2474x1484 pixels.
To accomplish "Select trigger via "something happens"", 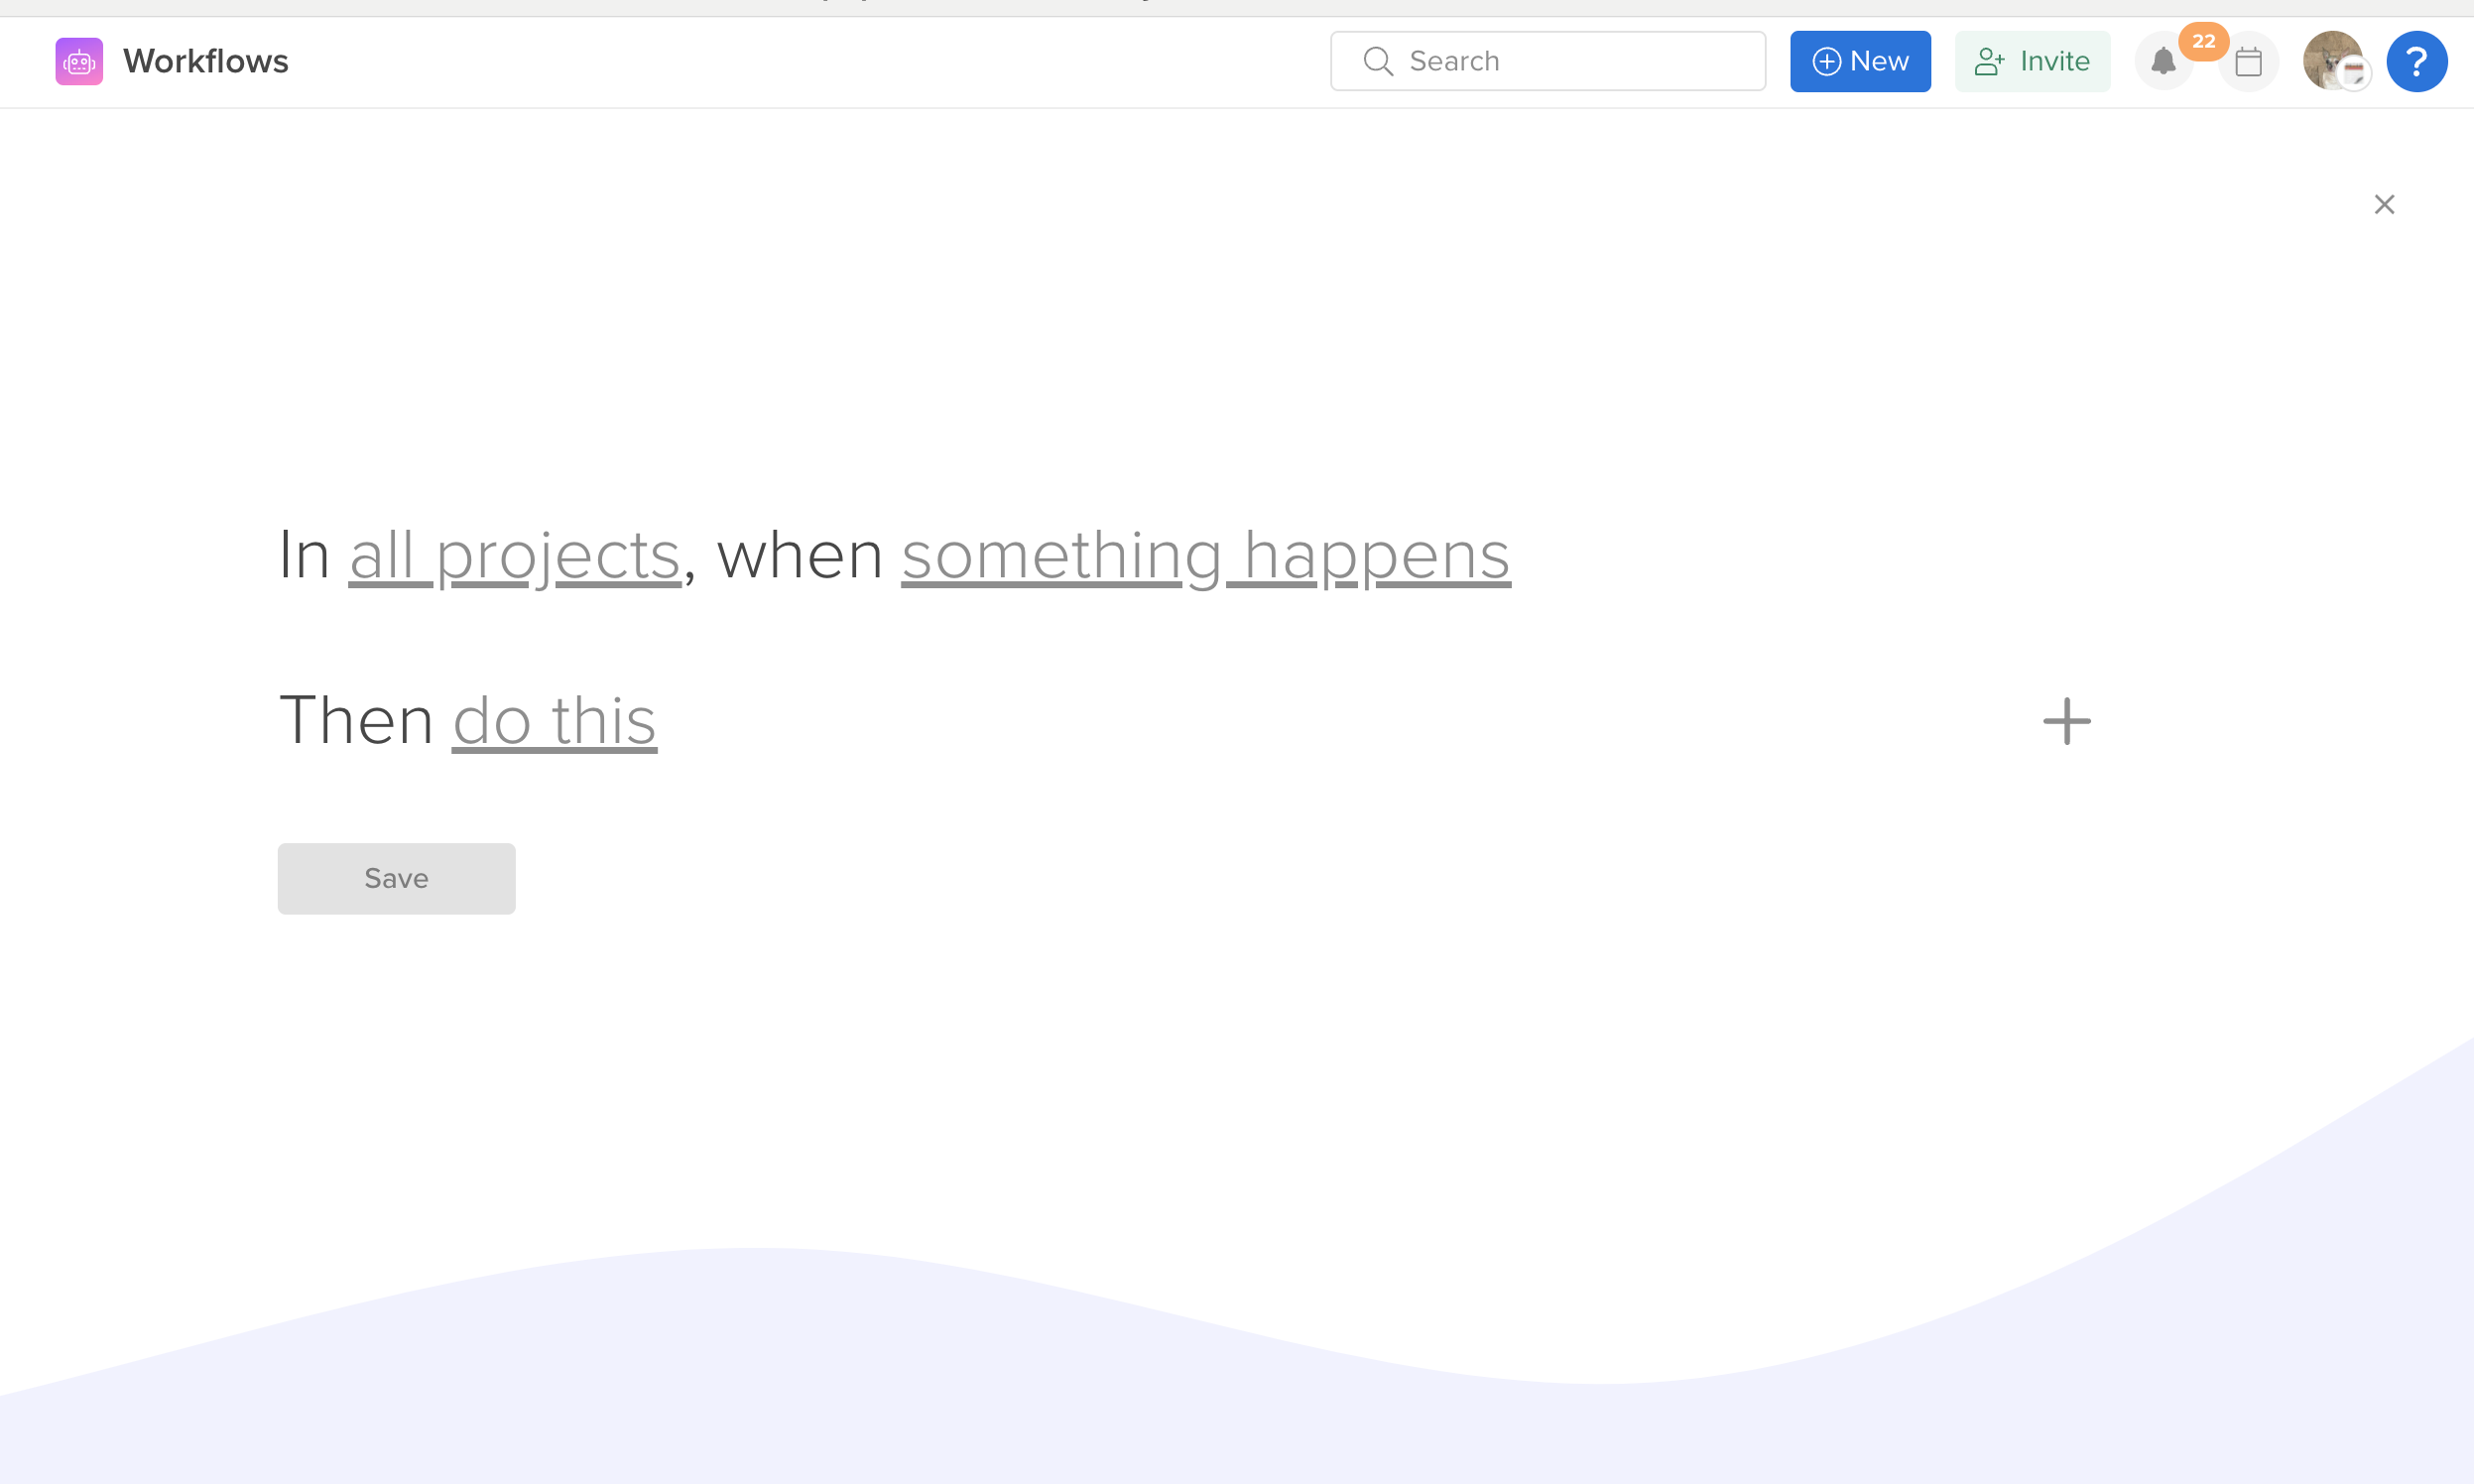I will tap(1206, 555).
